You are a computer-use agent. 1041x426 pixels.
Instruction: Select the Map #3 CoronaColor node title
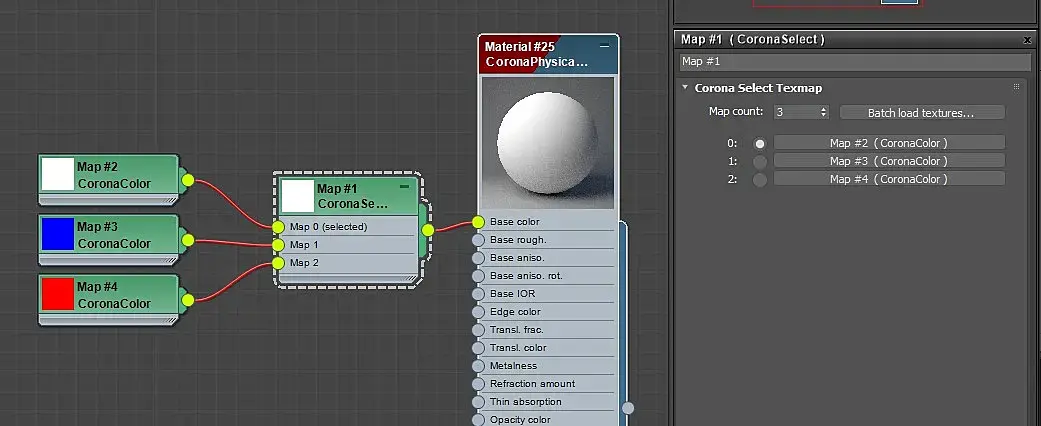point(114,235)
